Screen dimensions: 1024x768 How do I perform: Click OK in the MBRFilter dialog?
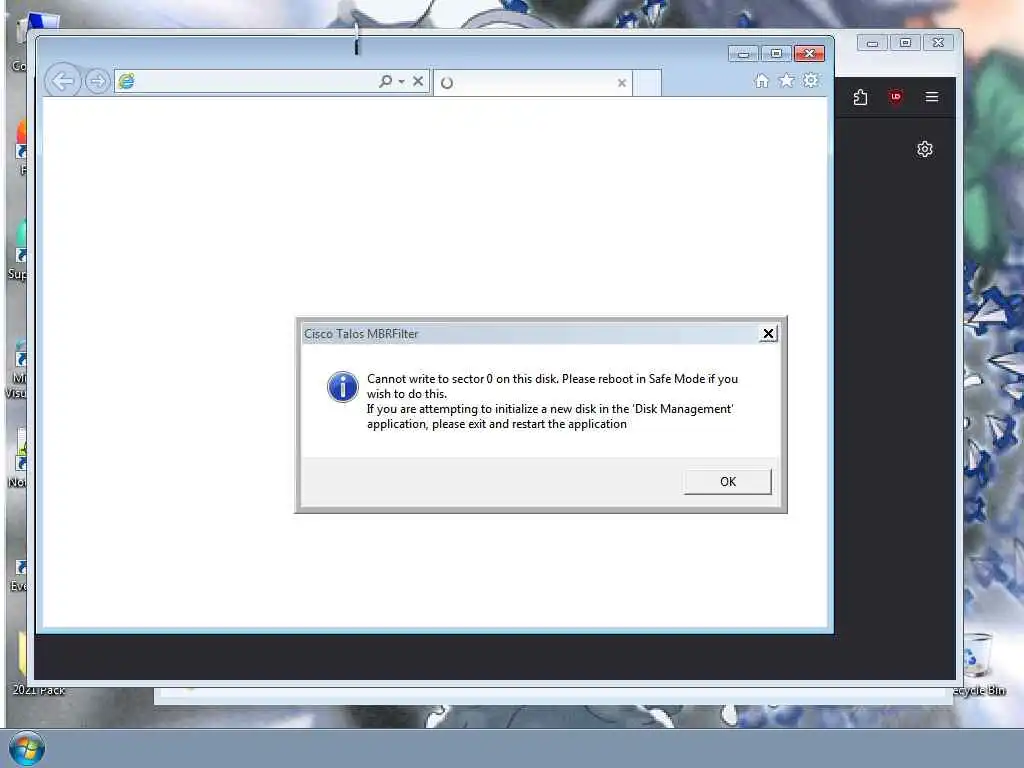727,481
